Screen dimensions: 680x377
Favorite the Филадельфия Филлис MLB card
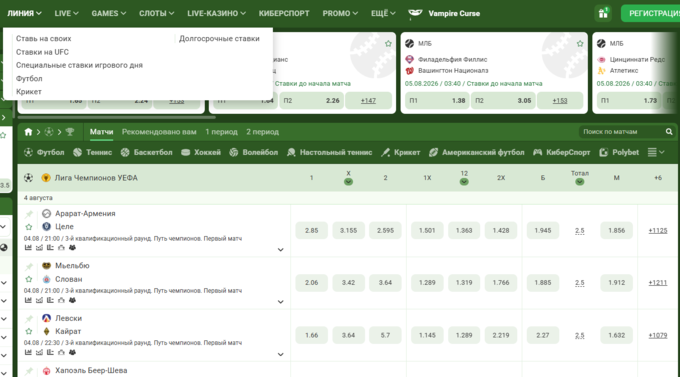(x=580, y=43)
